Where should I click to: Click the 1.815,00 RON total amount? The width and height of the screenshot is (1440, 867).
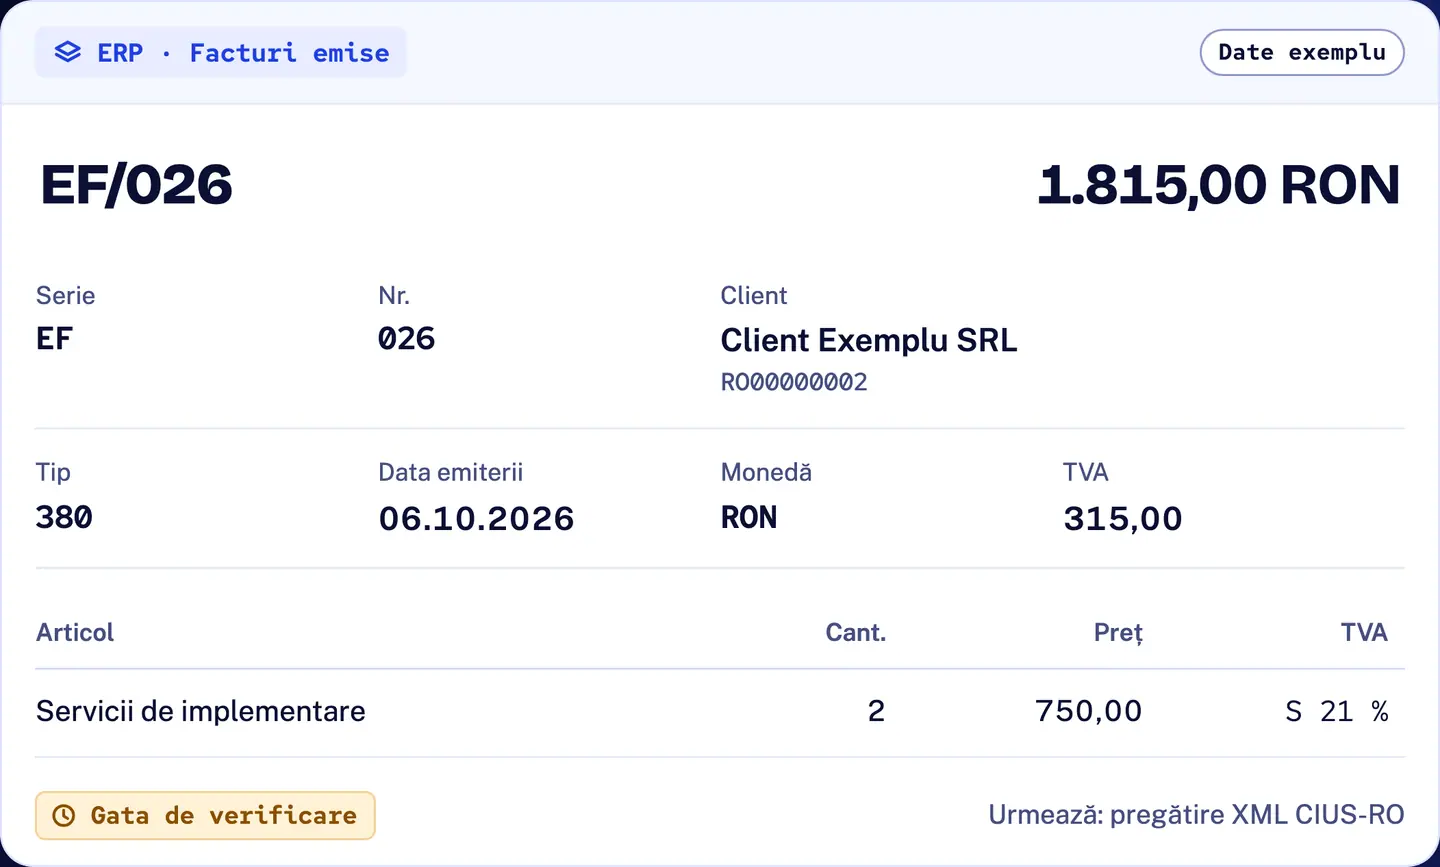[1219, 185]
